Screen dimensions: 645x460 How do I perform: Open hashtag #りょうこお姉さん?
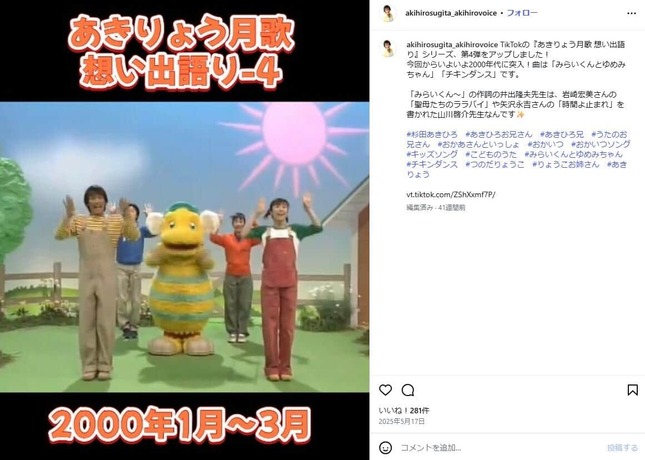tap(565, 164)
